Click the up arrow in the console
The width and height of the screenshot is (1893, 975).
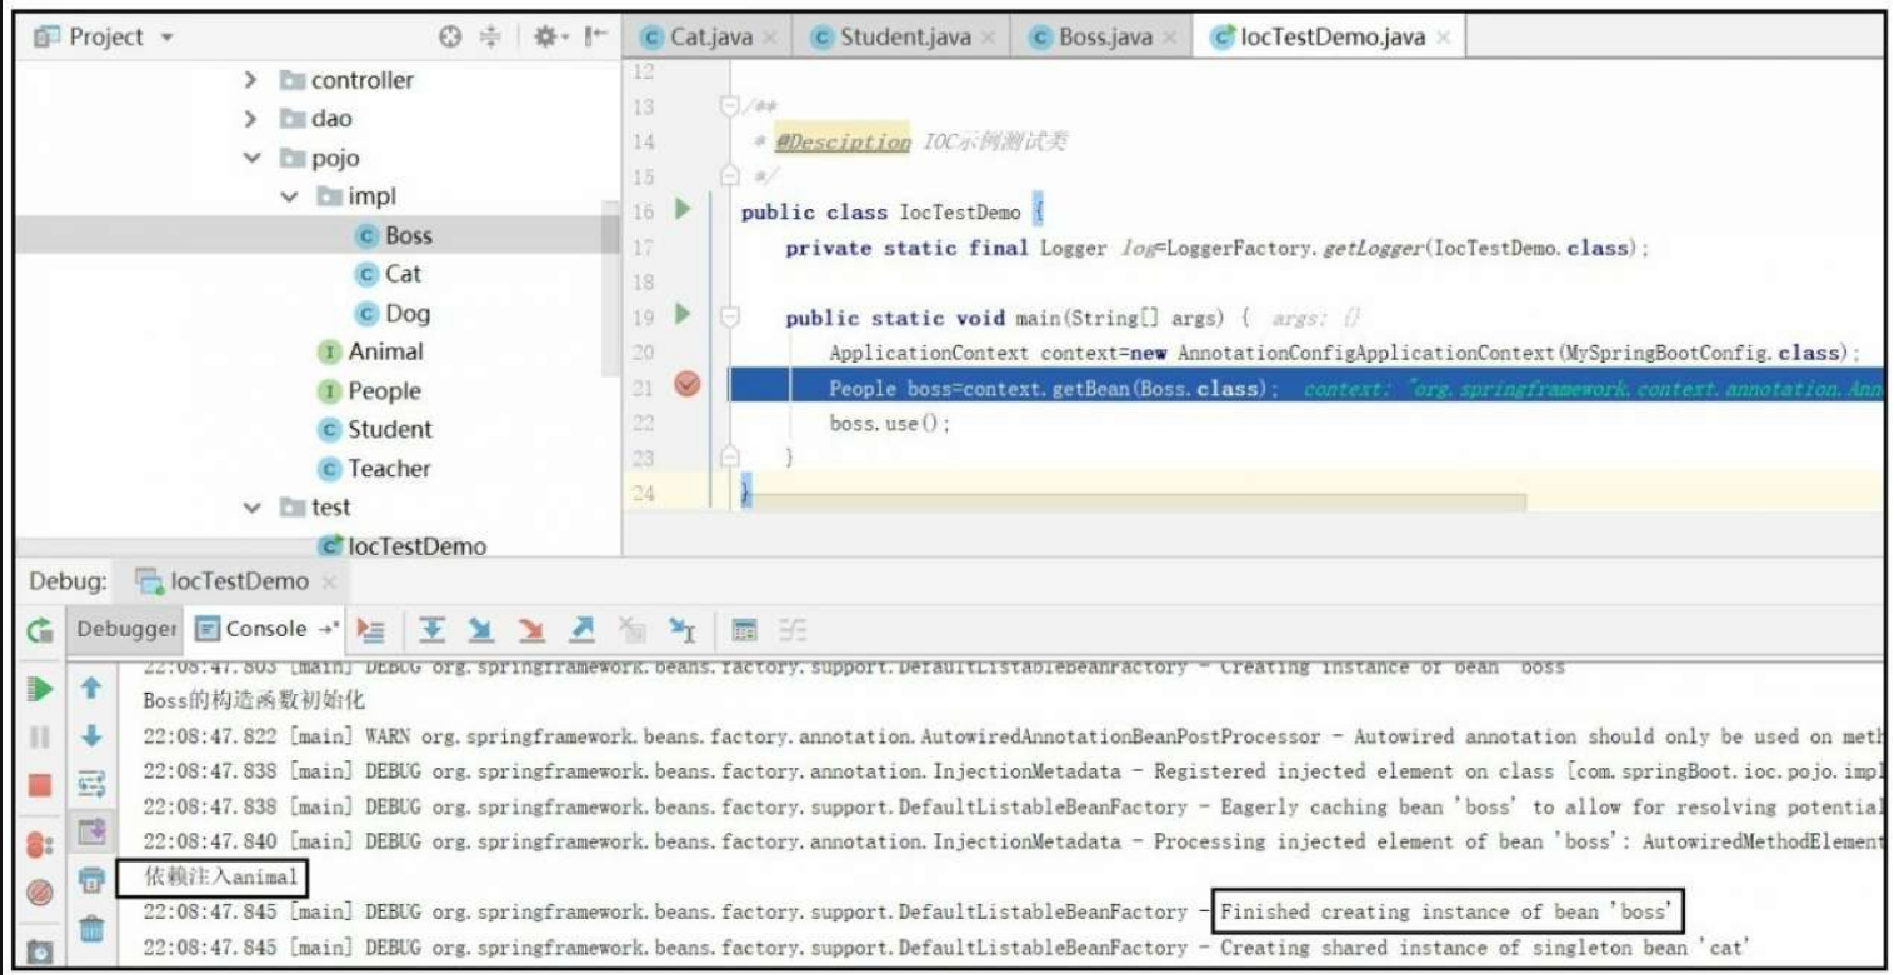(91, 689)
